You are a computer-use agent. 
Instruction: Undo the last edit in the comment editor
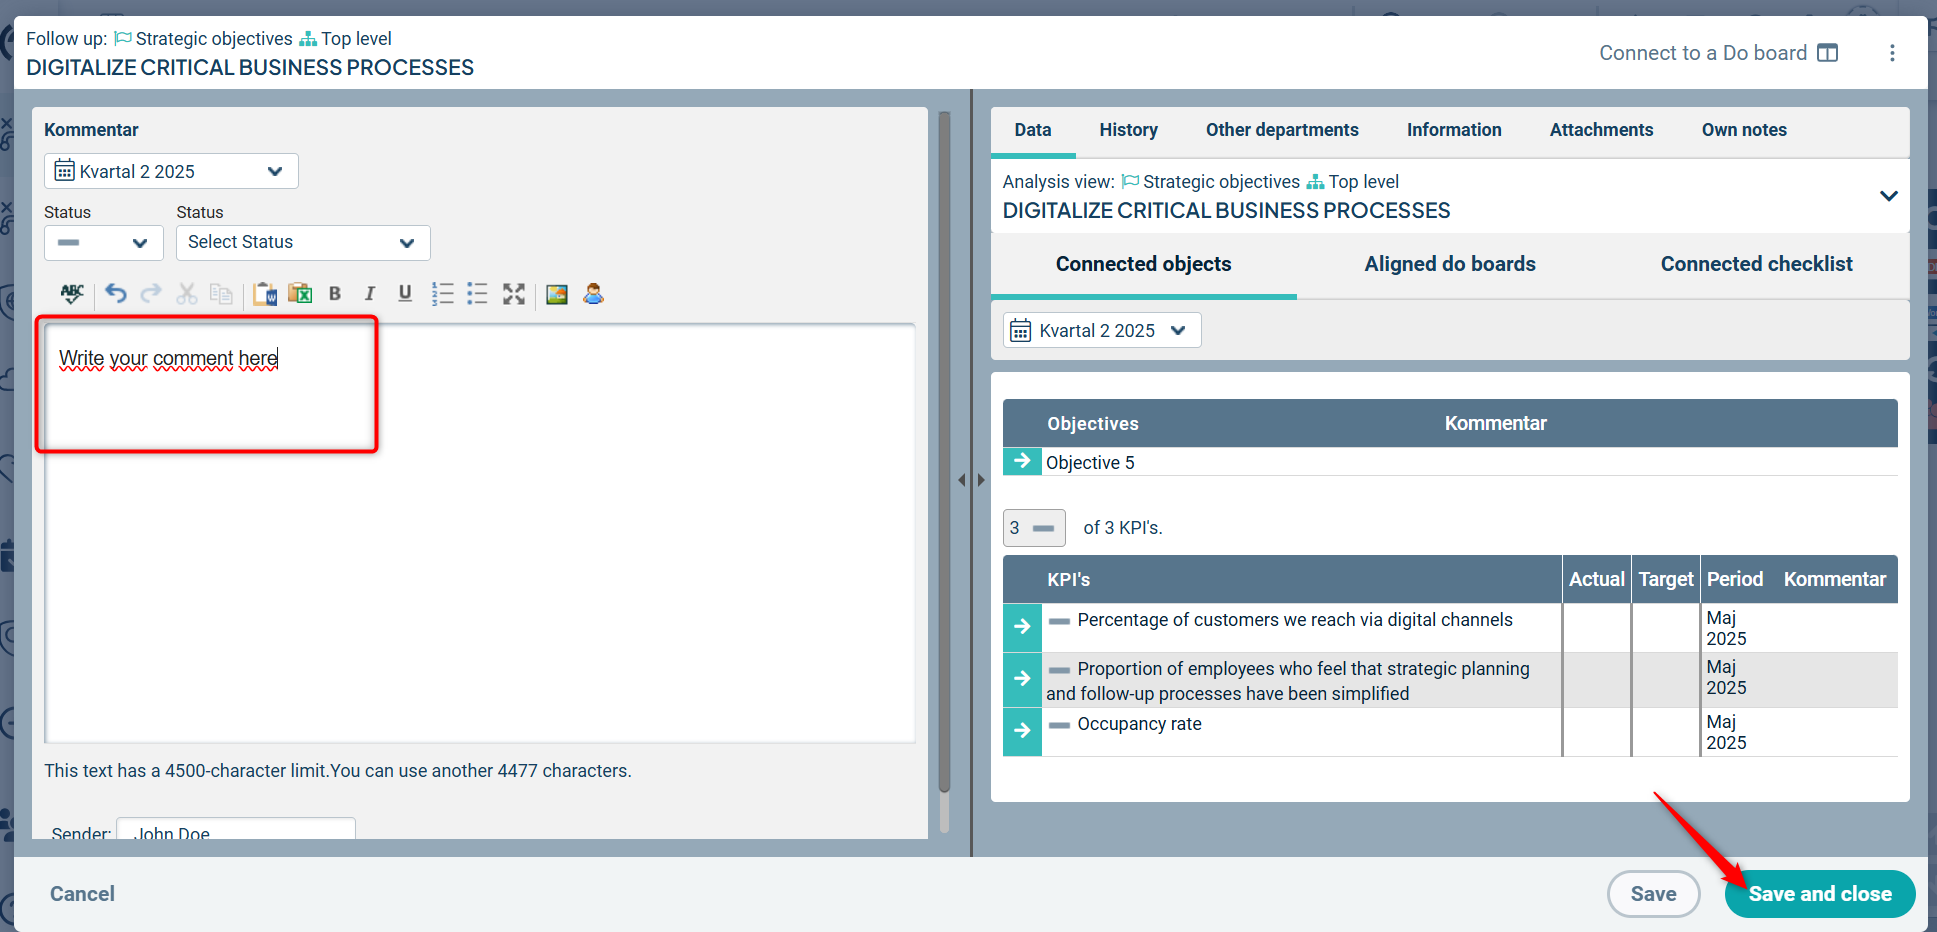coord(116,294)
